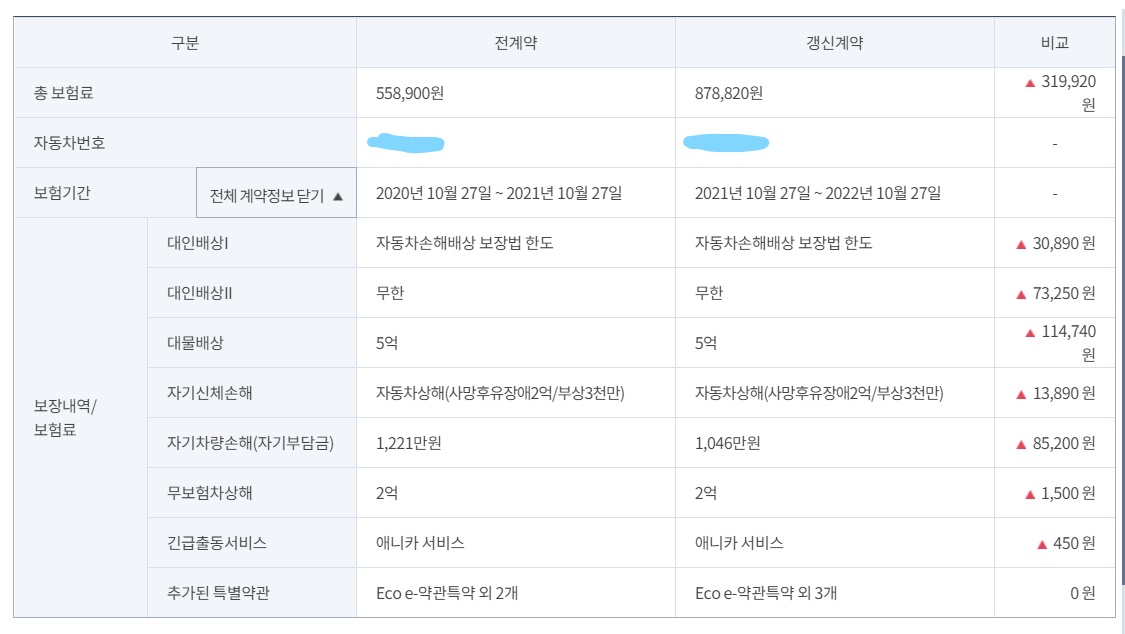Click red triangle next to 450 원
1125x634 pixels.
(1042, 544)
